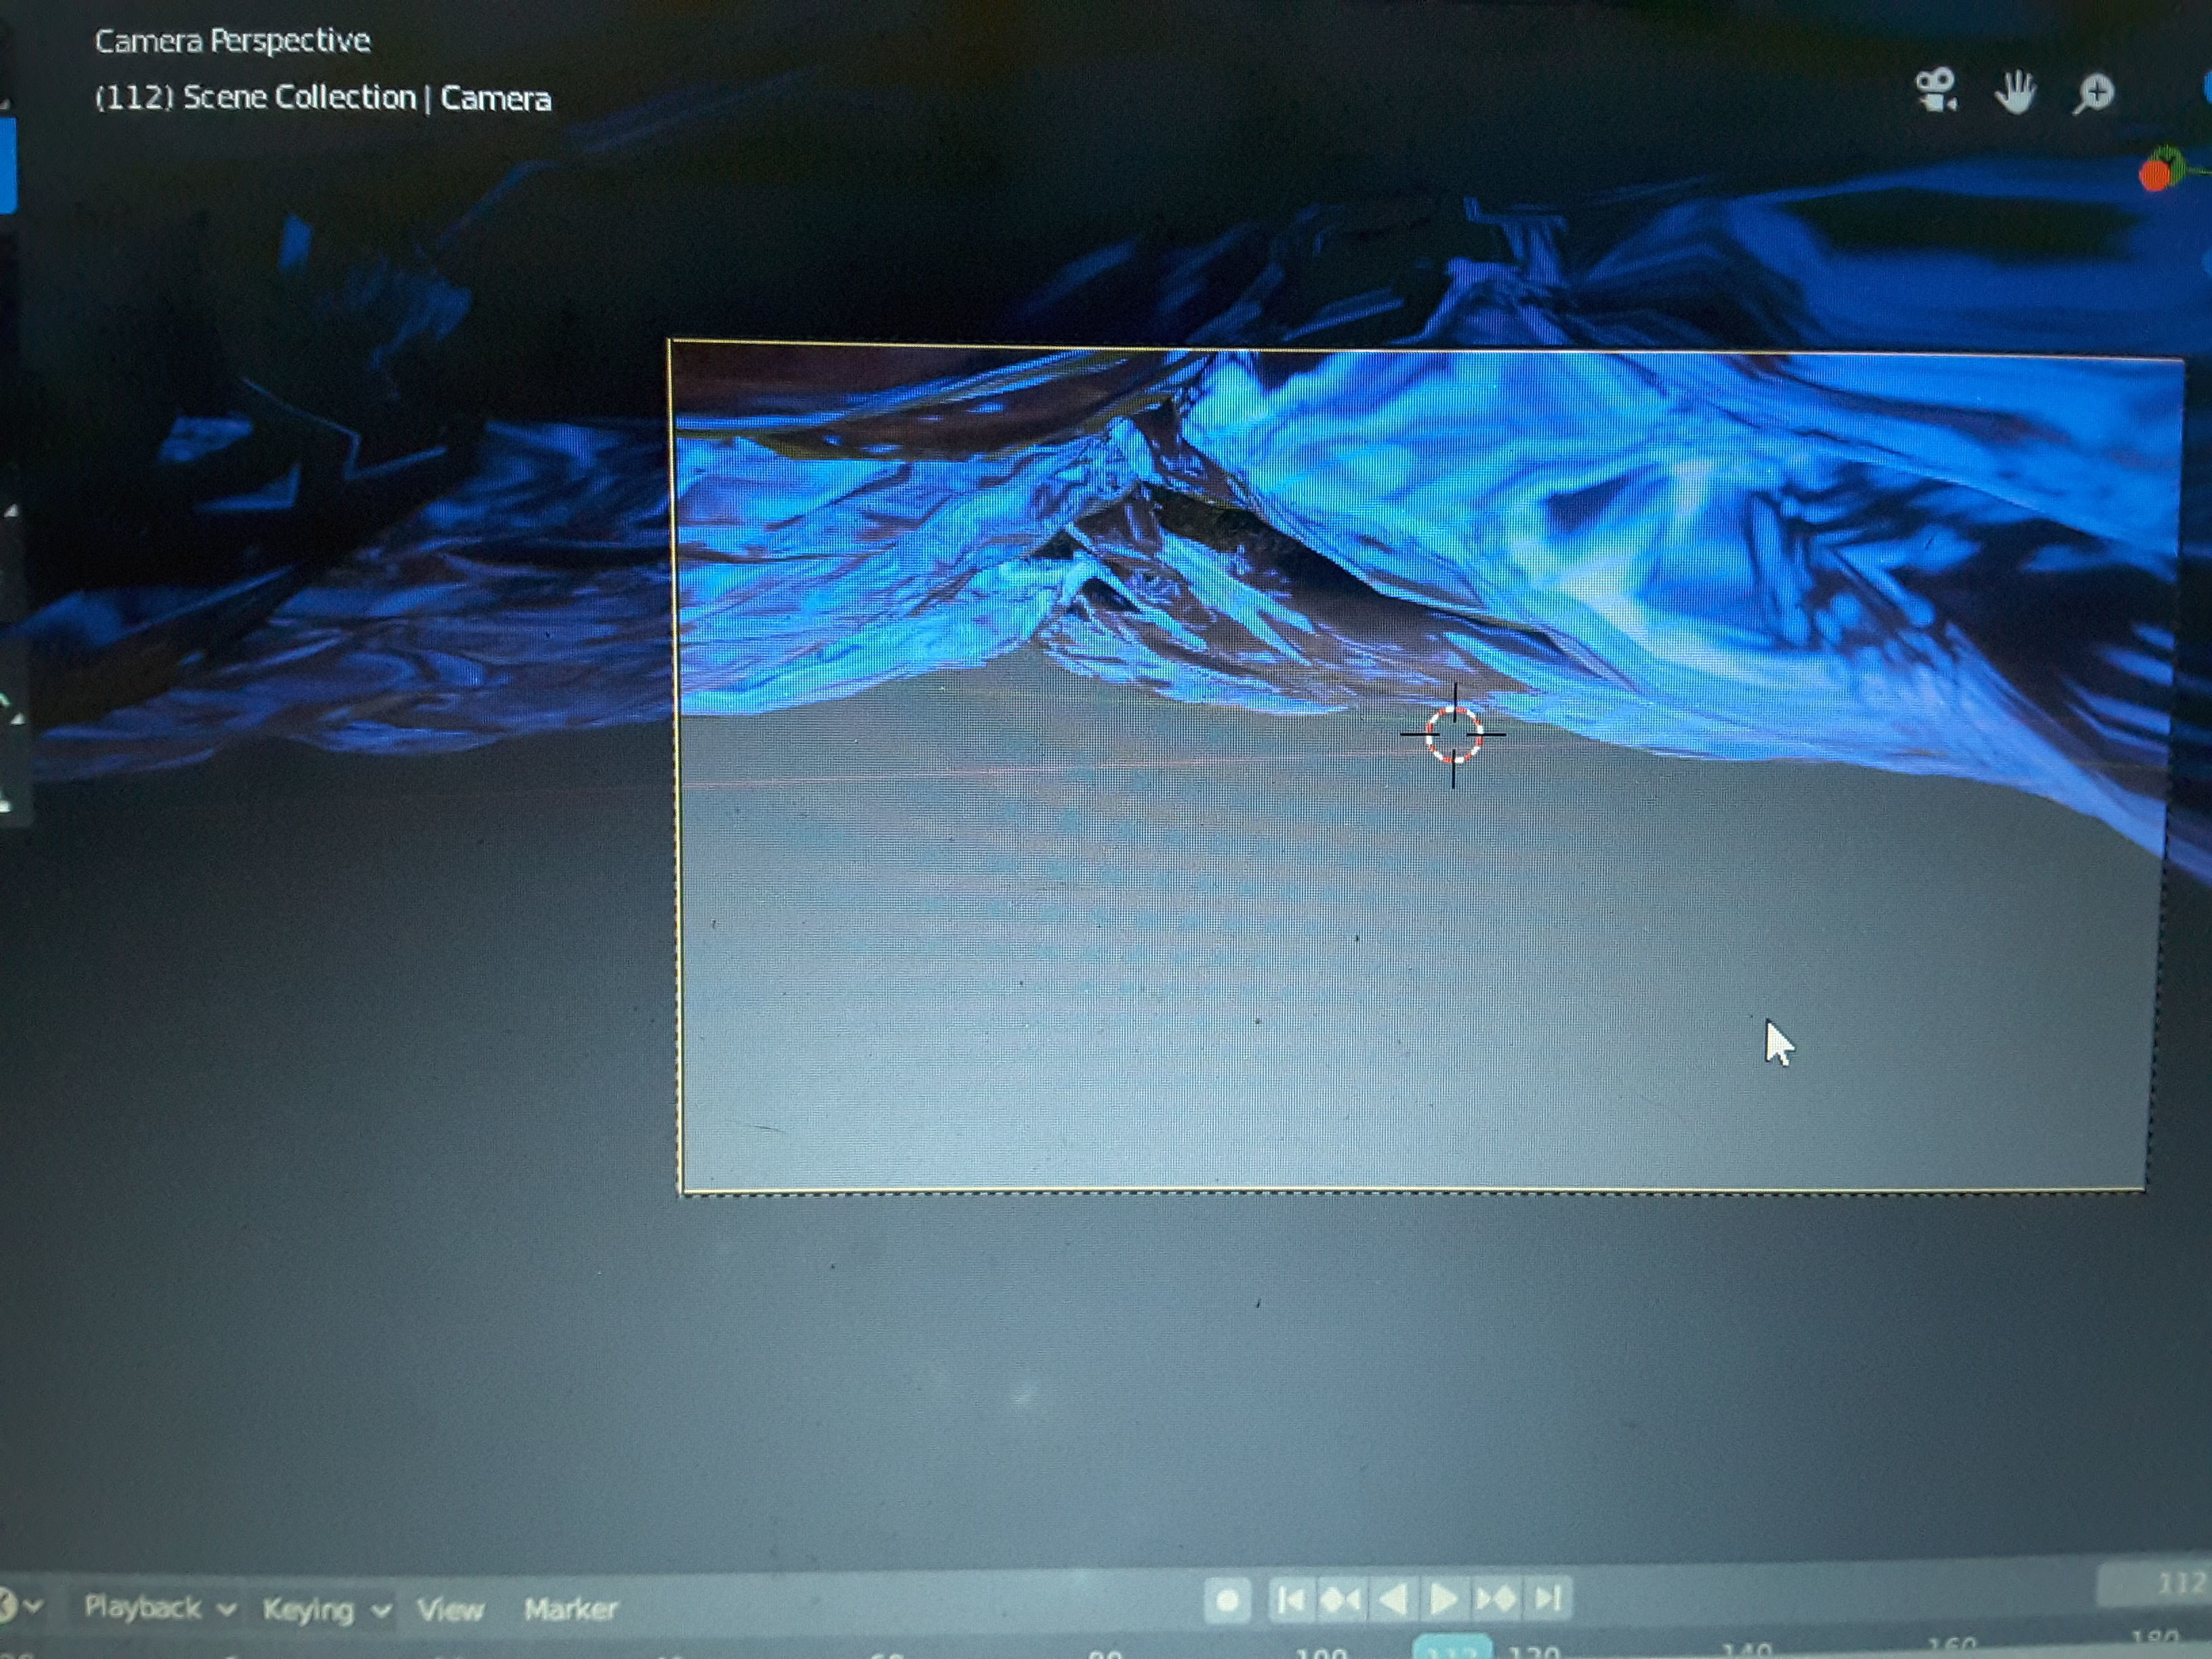Click the '(112) Scene Collection | Camera' text

tap(322, 97)
